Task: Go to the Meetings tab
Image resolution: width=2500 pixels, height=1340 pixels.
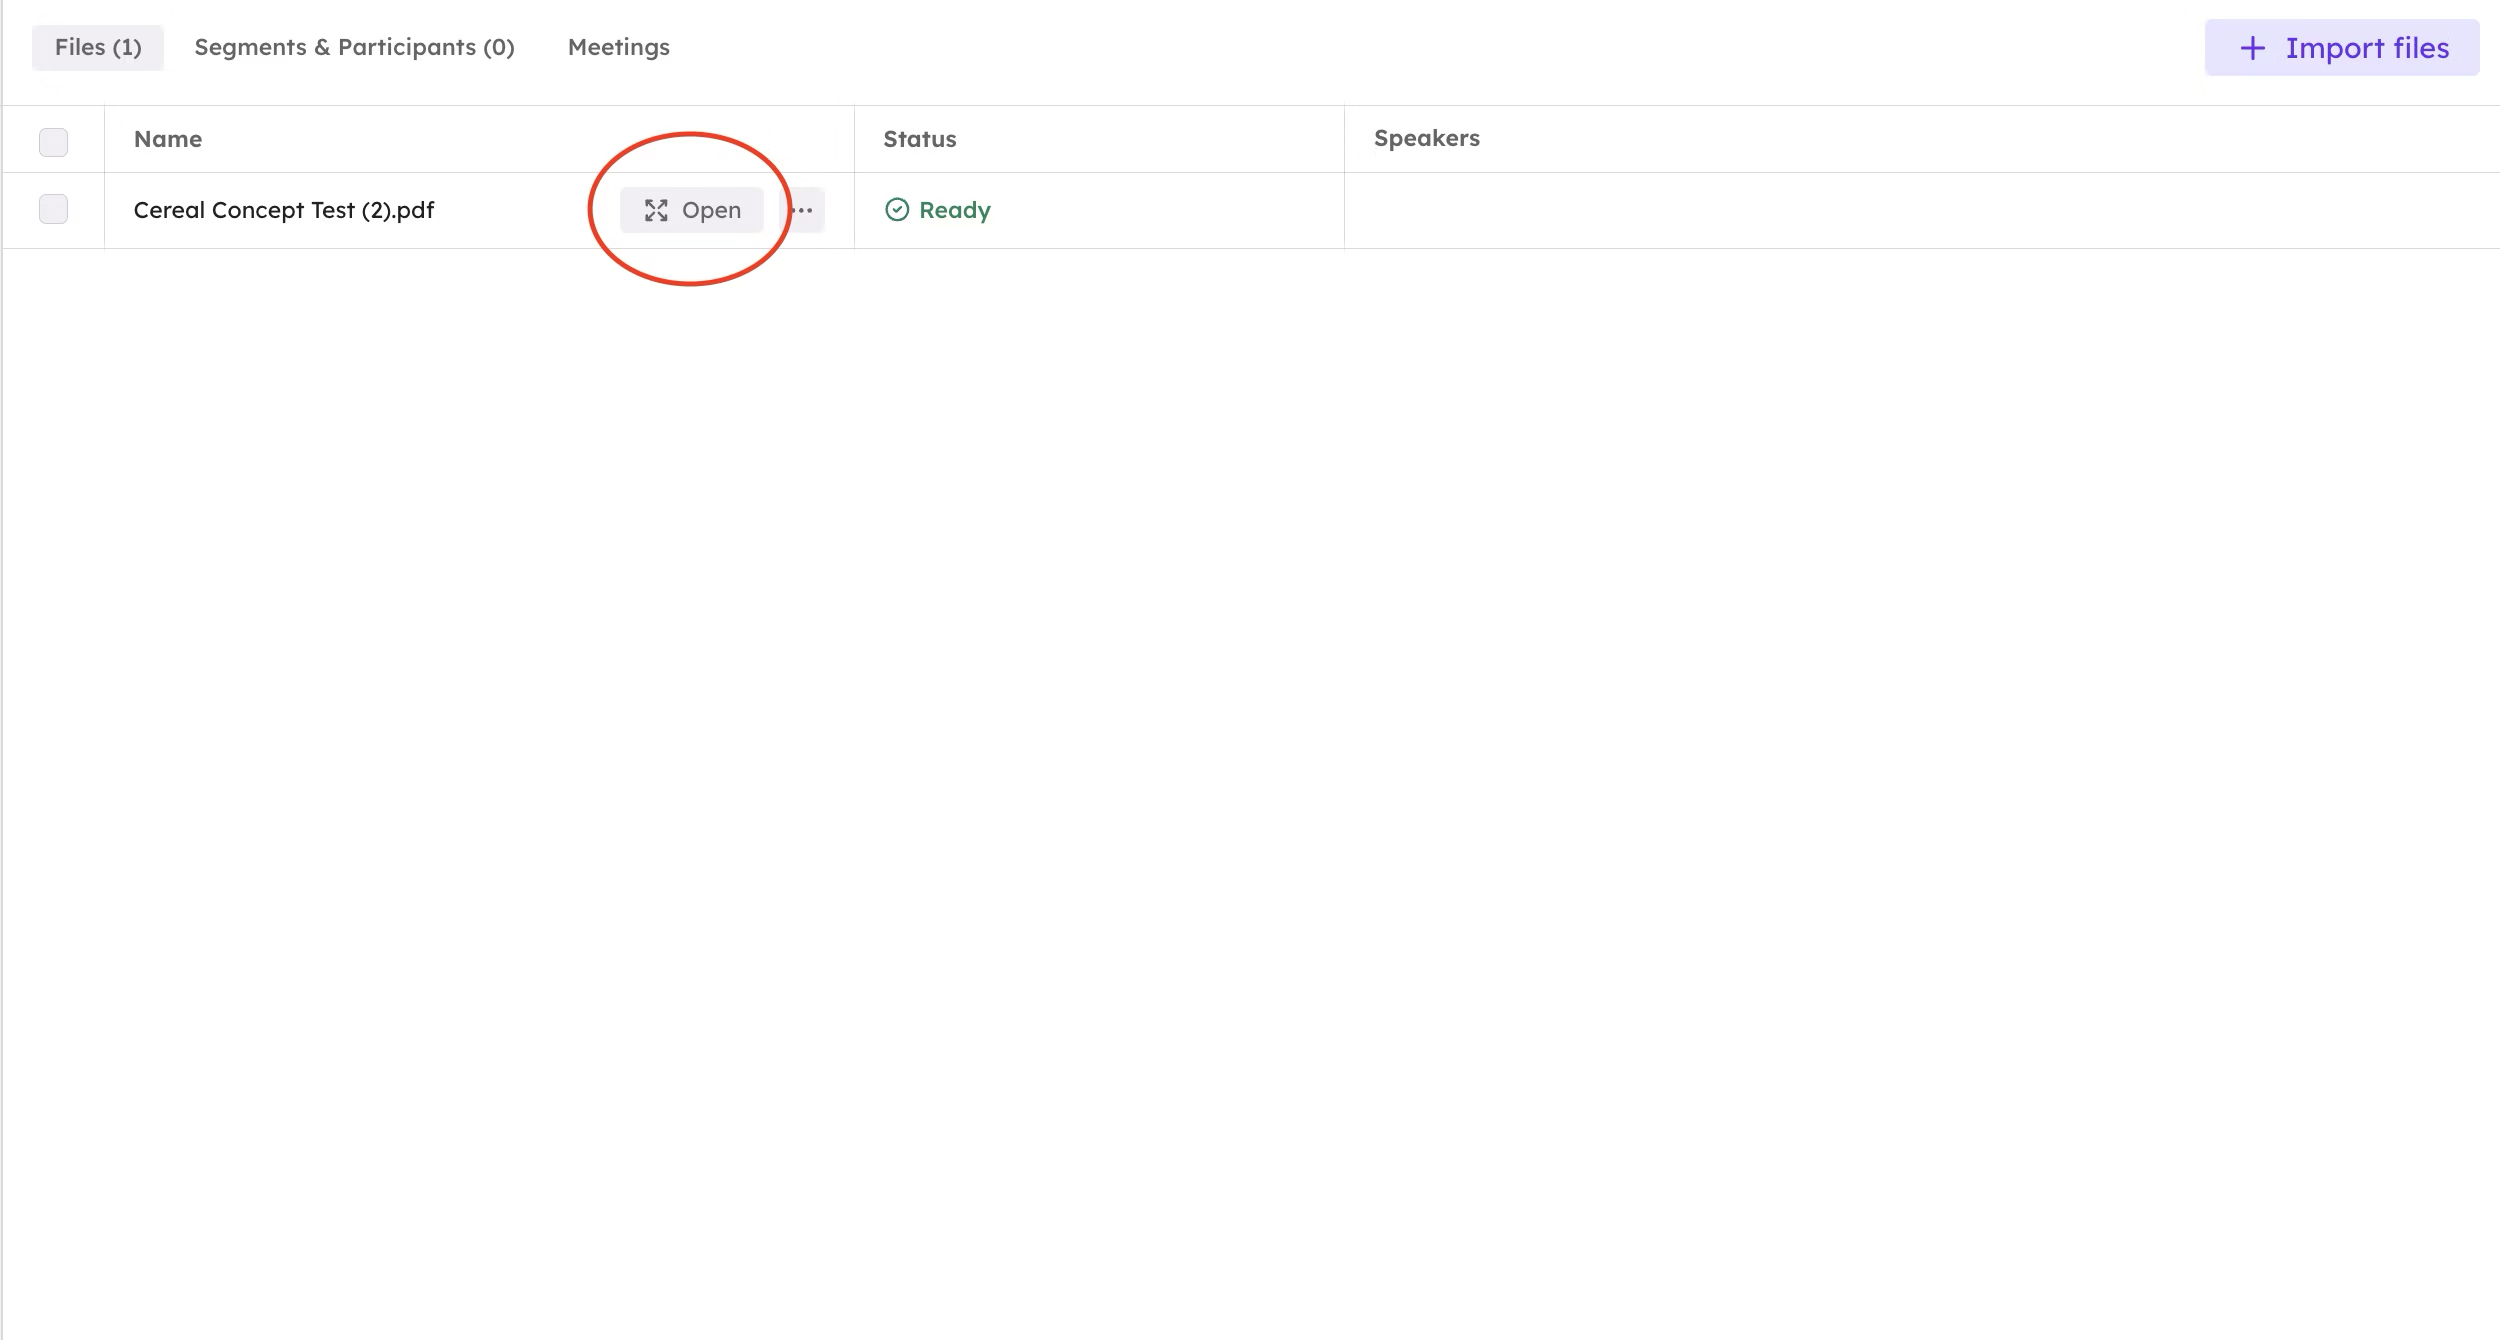Action: point(618,48)
